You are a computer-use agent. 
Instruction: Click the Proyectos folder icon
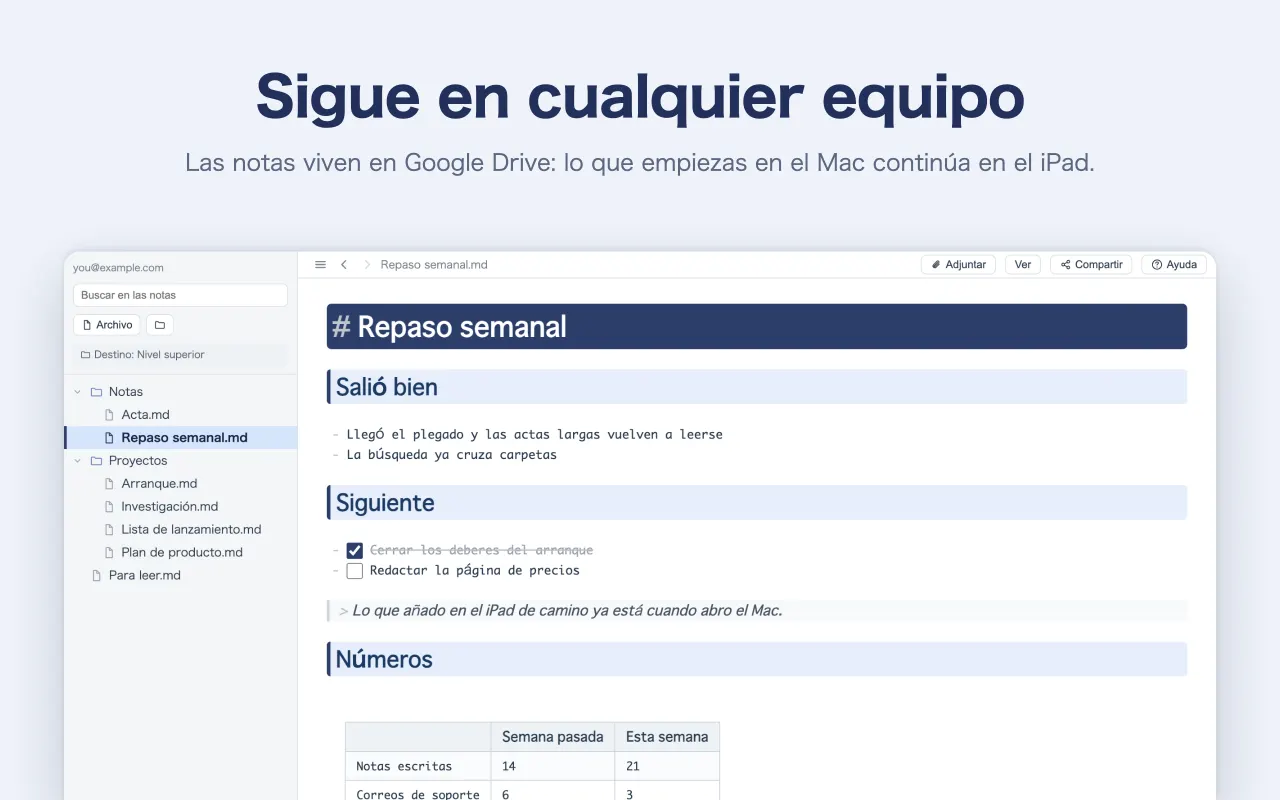coord(96,461)
